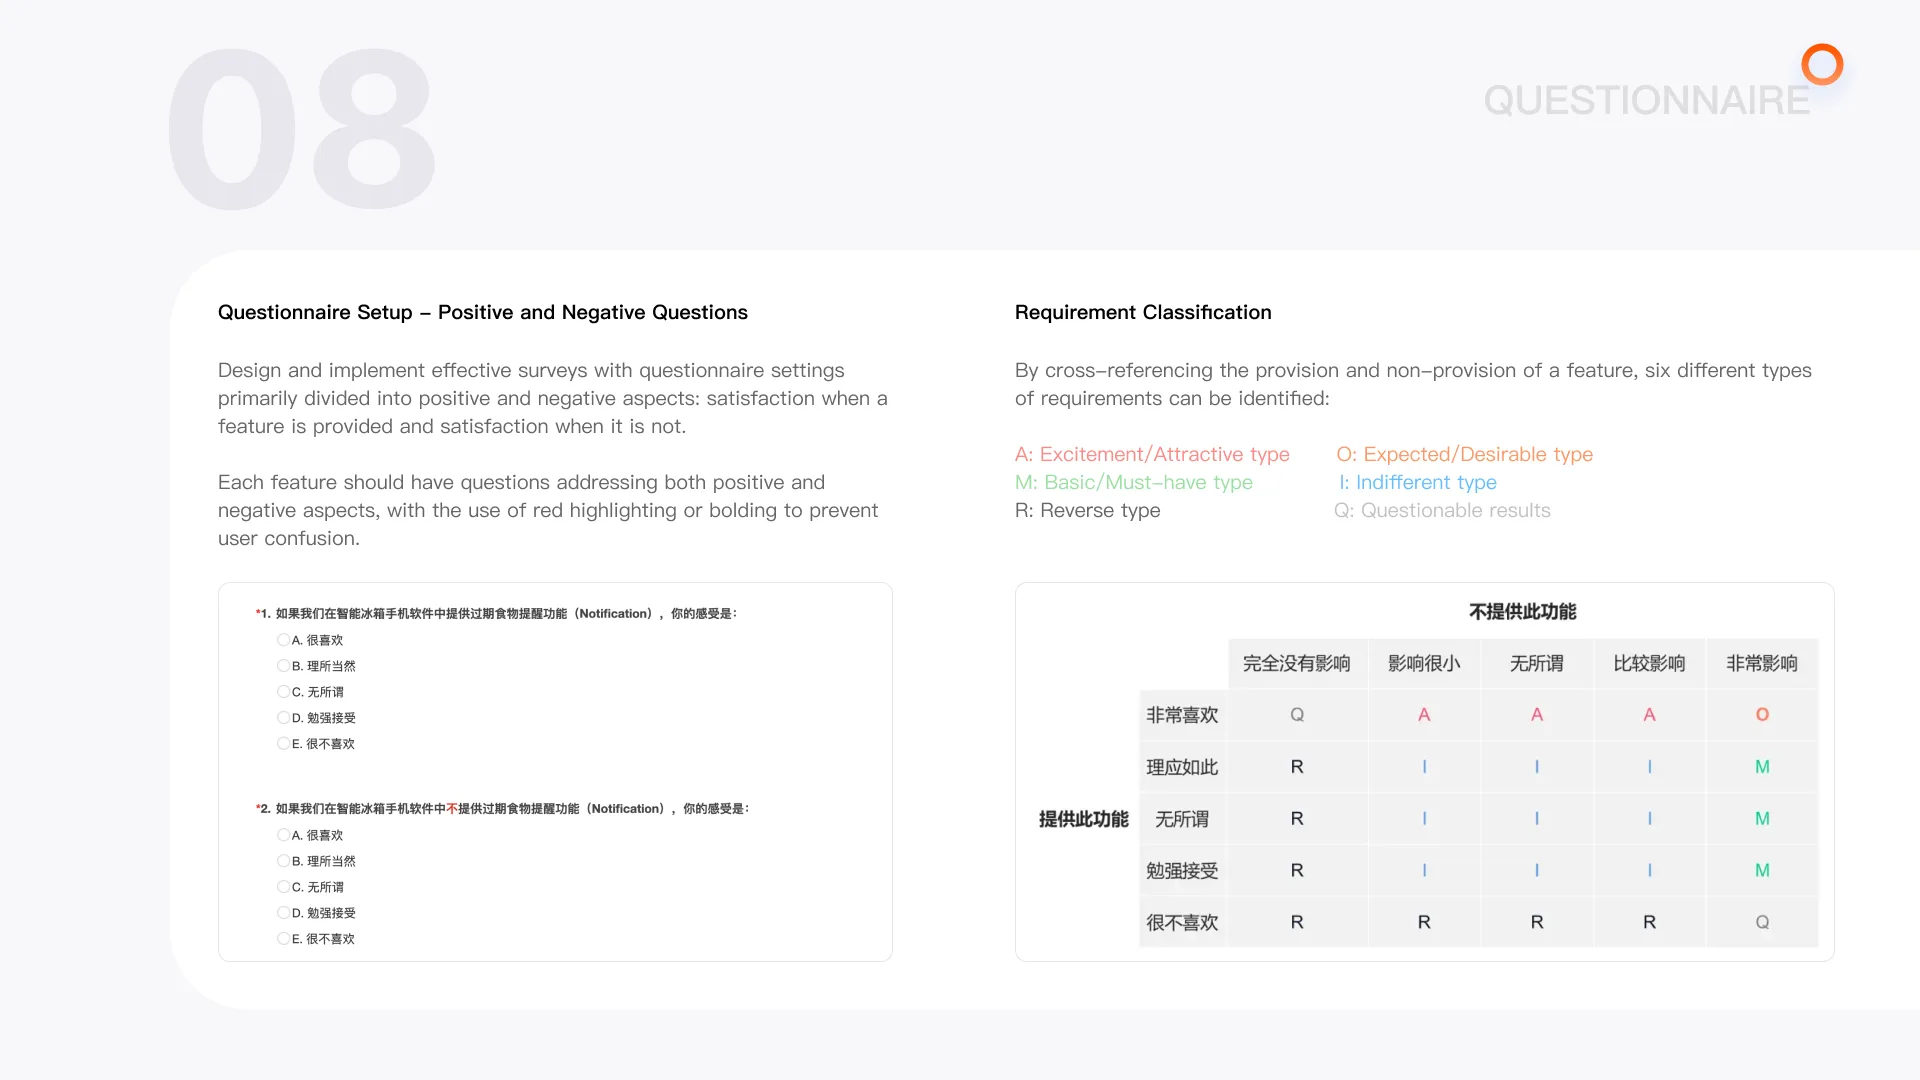
Task: Pick D 勉强接受 radio in question 1
Action: (x=283, y=718)
